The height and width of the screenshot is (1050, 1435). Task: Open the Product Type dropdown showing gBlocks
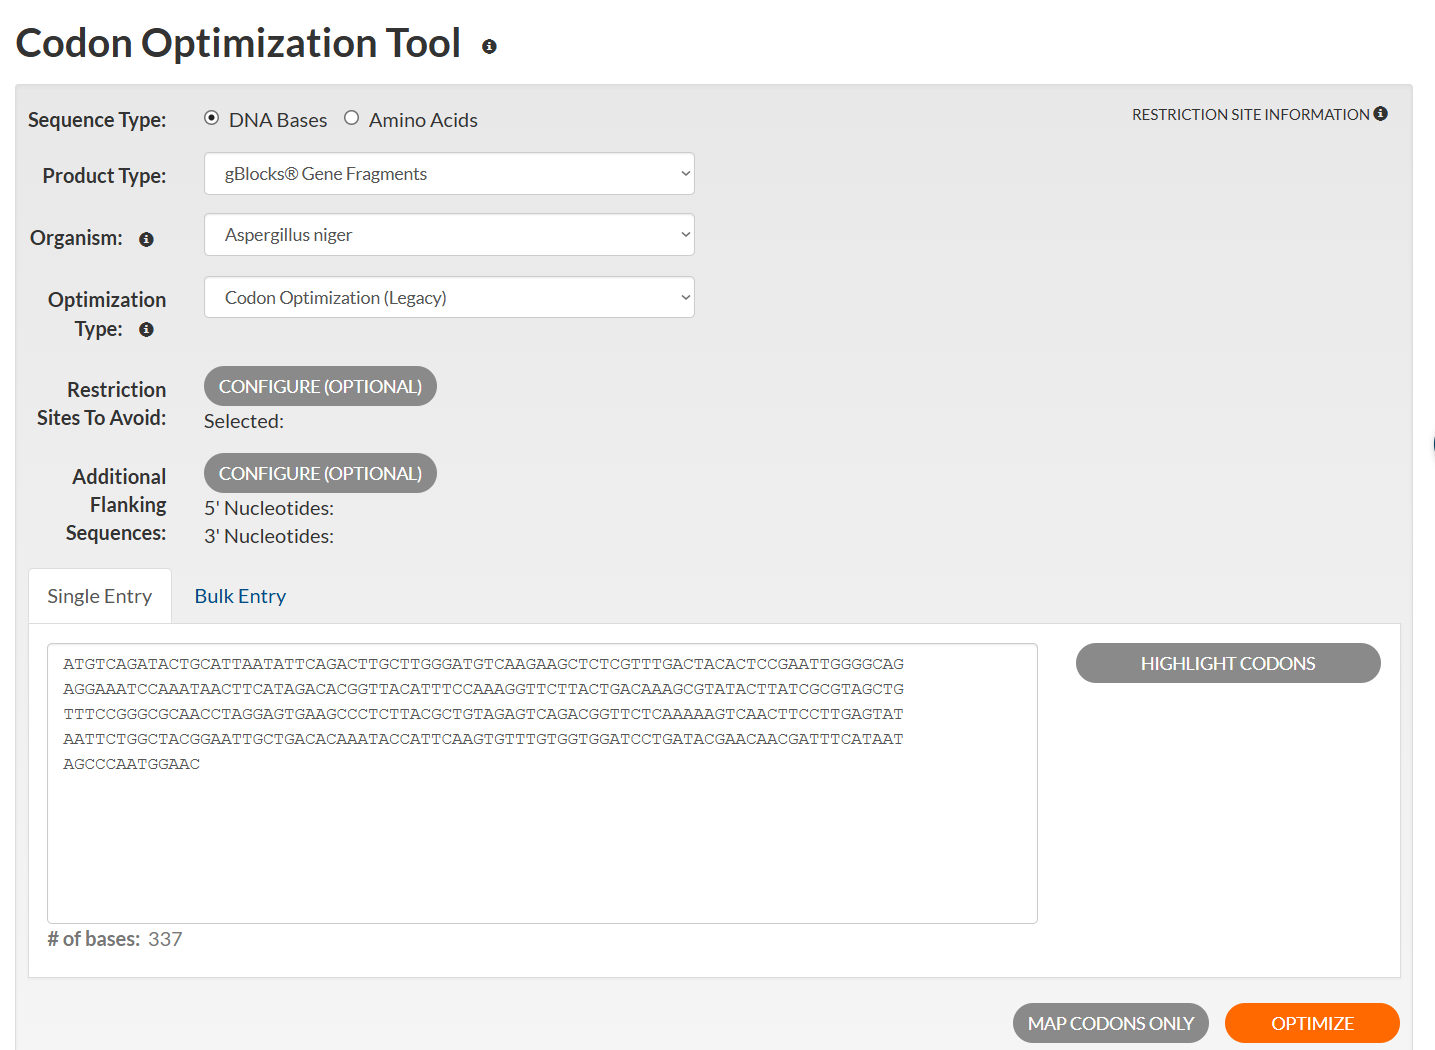tap(449, 174)
